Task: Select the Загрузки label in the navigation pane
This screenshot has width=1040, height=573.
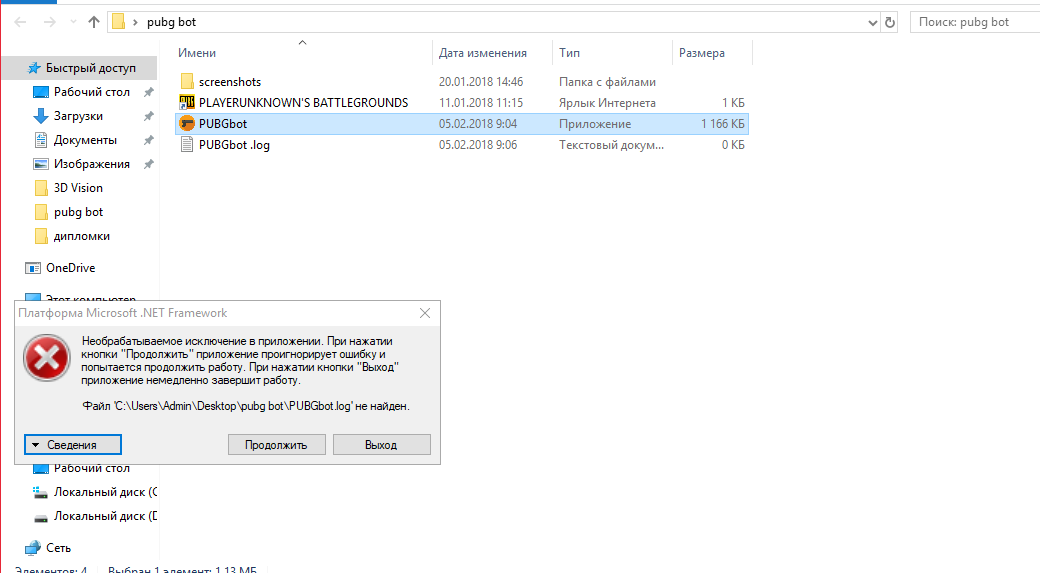Action: tap(78, 116)
